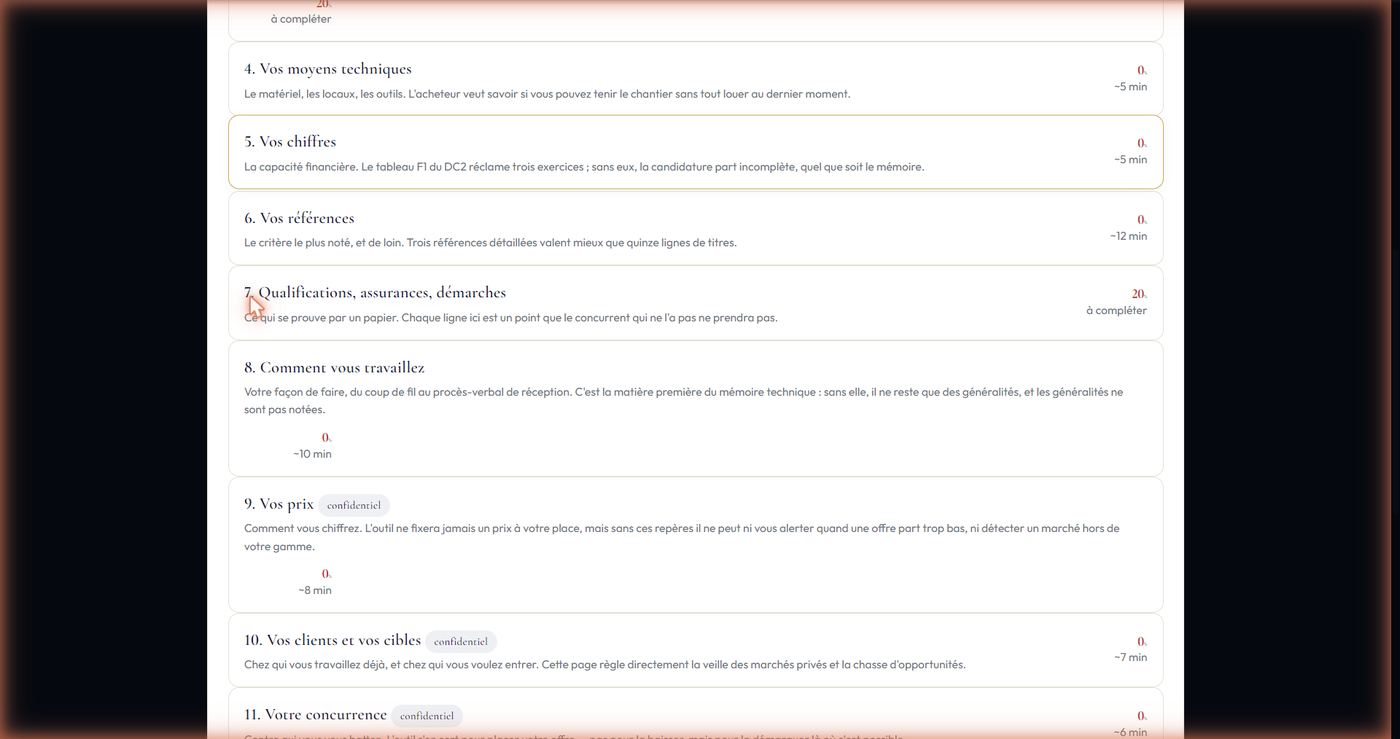Click "~10 min" under Comment vous travaillez
Image resolution: width=1400 pixels, height=739 pixels.
click(x=312, y=454)
